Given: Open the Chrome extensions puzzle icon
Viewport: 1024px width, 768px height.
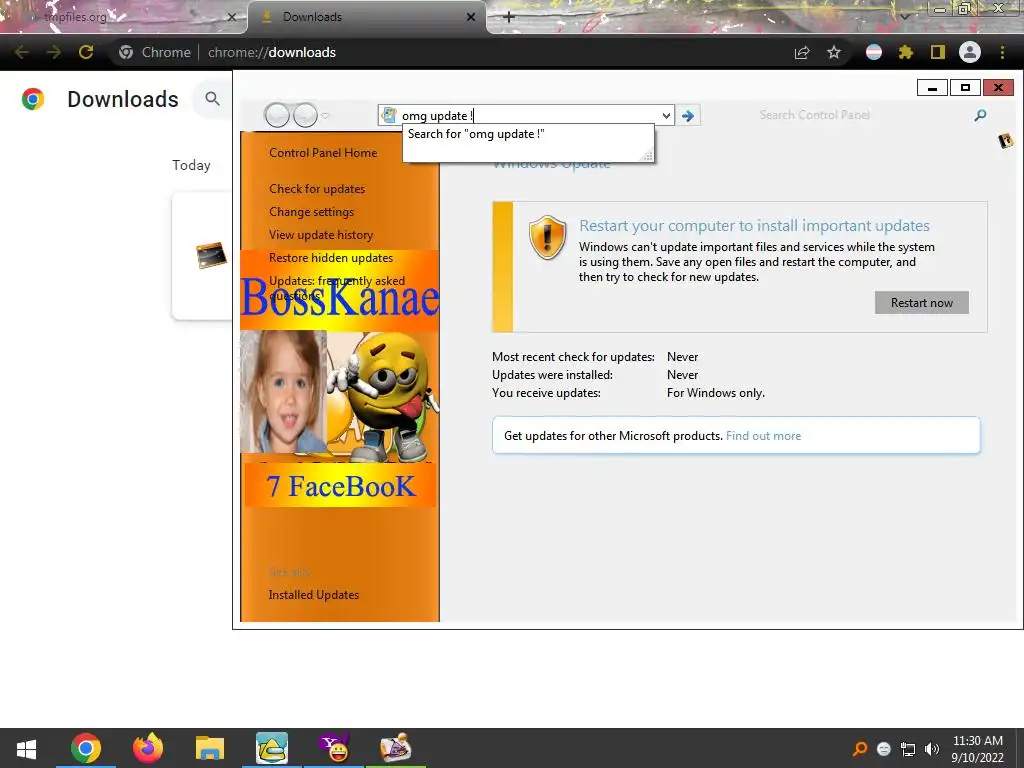Looking at the screenshot, I should coord(906,52).
